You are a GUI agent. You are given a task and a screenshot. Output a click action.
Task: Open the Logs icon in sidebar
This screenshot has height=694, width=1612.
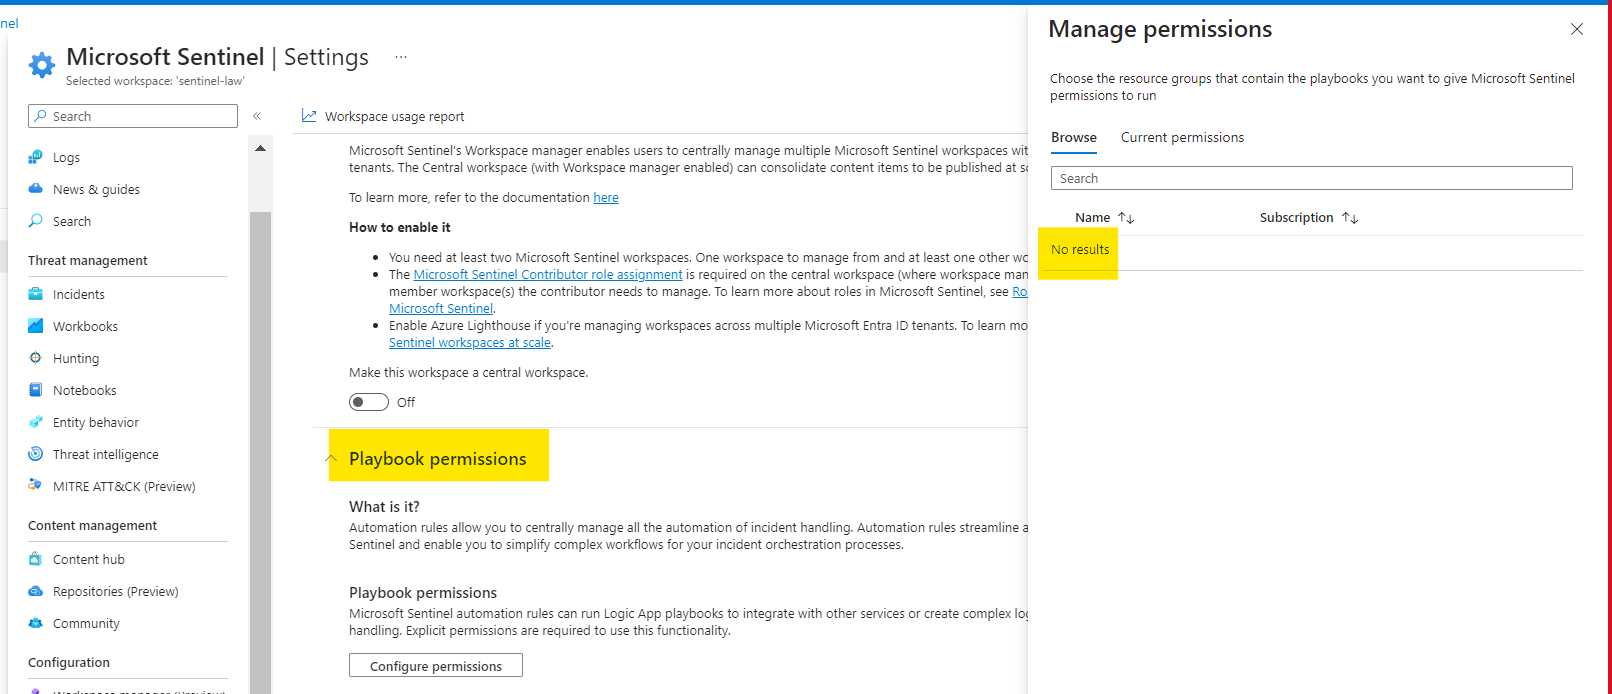pyautogui.click(x=36, y=157)
